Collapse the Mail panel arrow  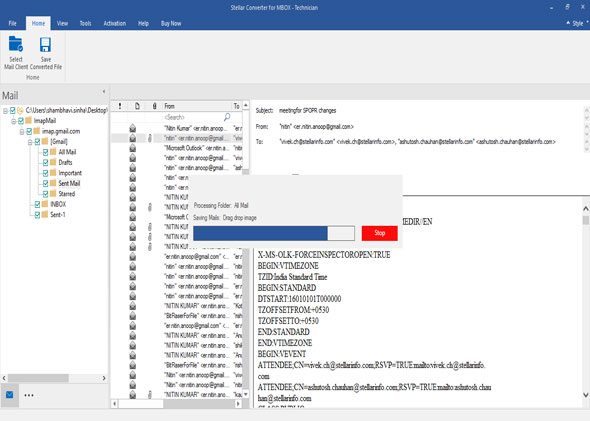click(104, 91)
